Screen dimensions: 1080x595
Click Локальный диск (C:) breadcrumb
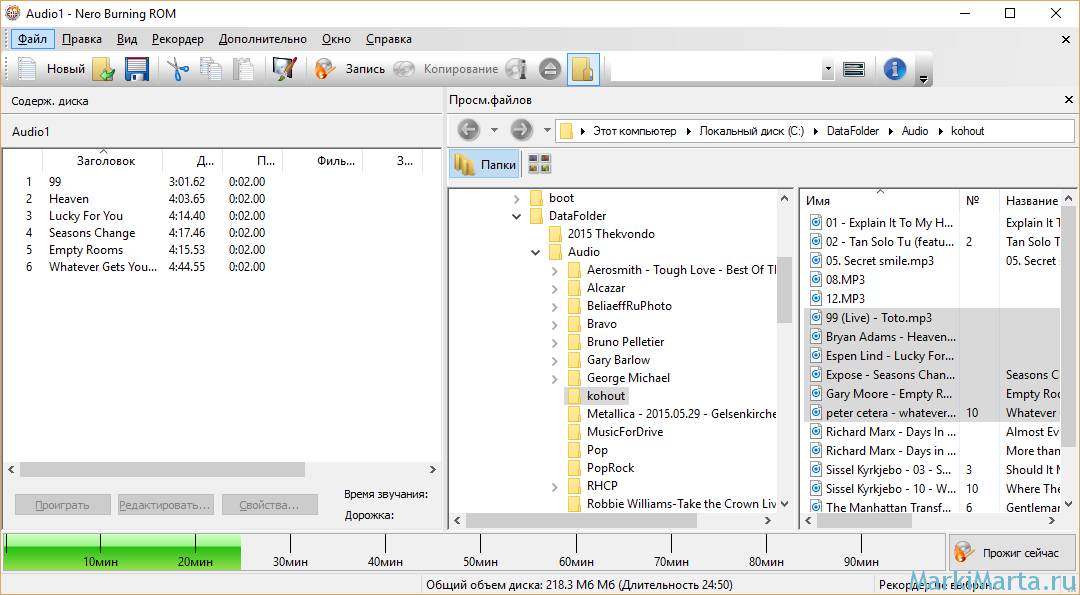(751, 131)
